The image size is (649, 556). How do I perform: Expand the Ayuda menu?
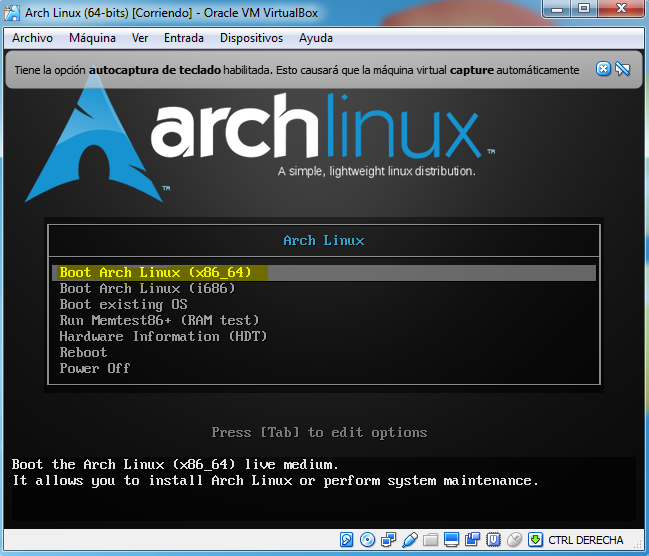[315, 38]
